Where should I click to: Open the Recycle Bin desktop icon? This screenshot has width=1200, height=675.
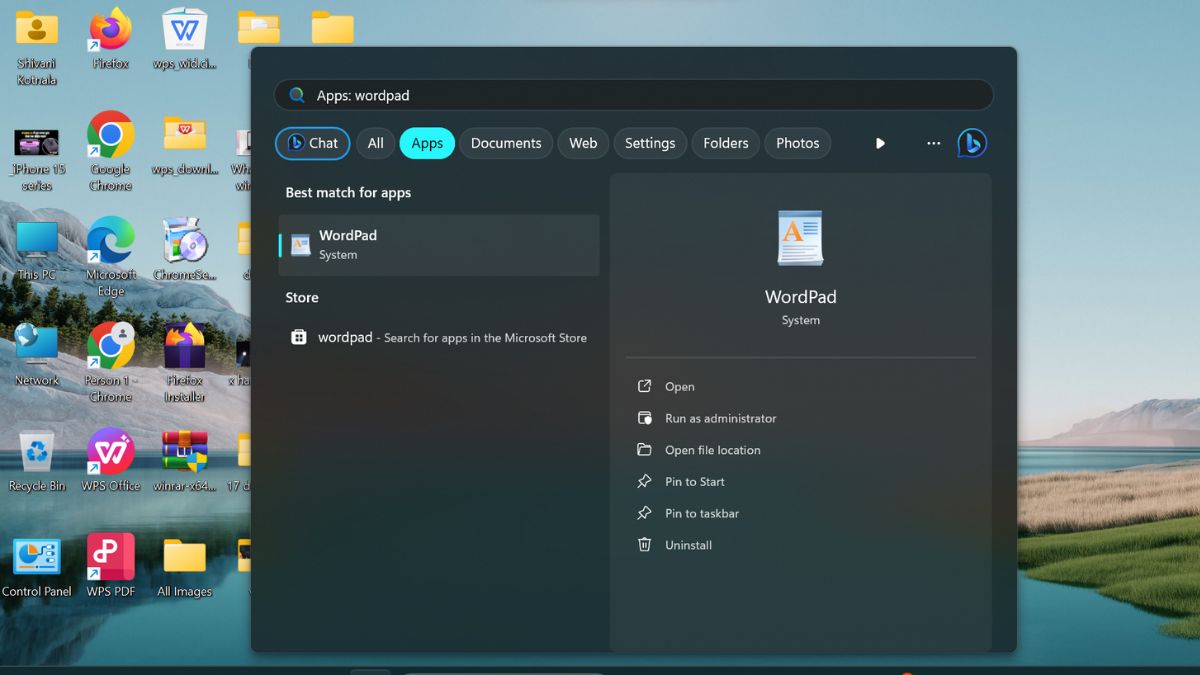click(37, 453)
